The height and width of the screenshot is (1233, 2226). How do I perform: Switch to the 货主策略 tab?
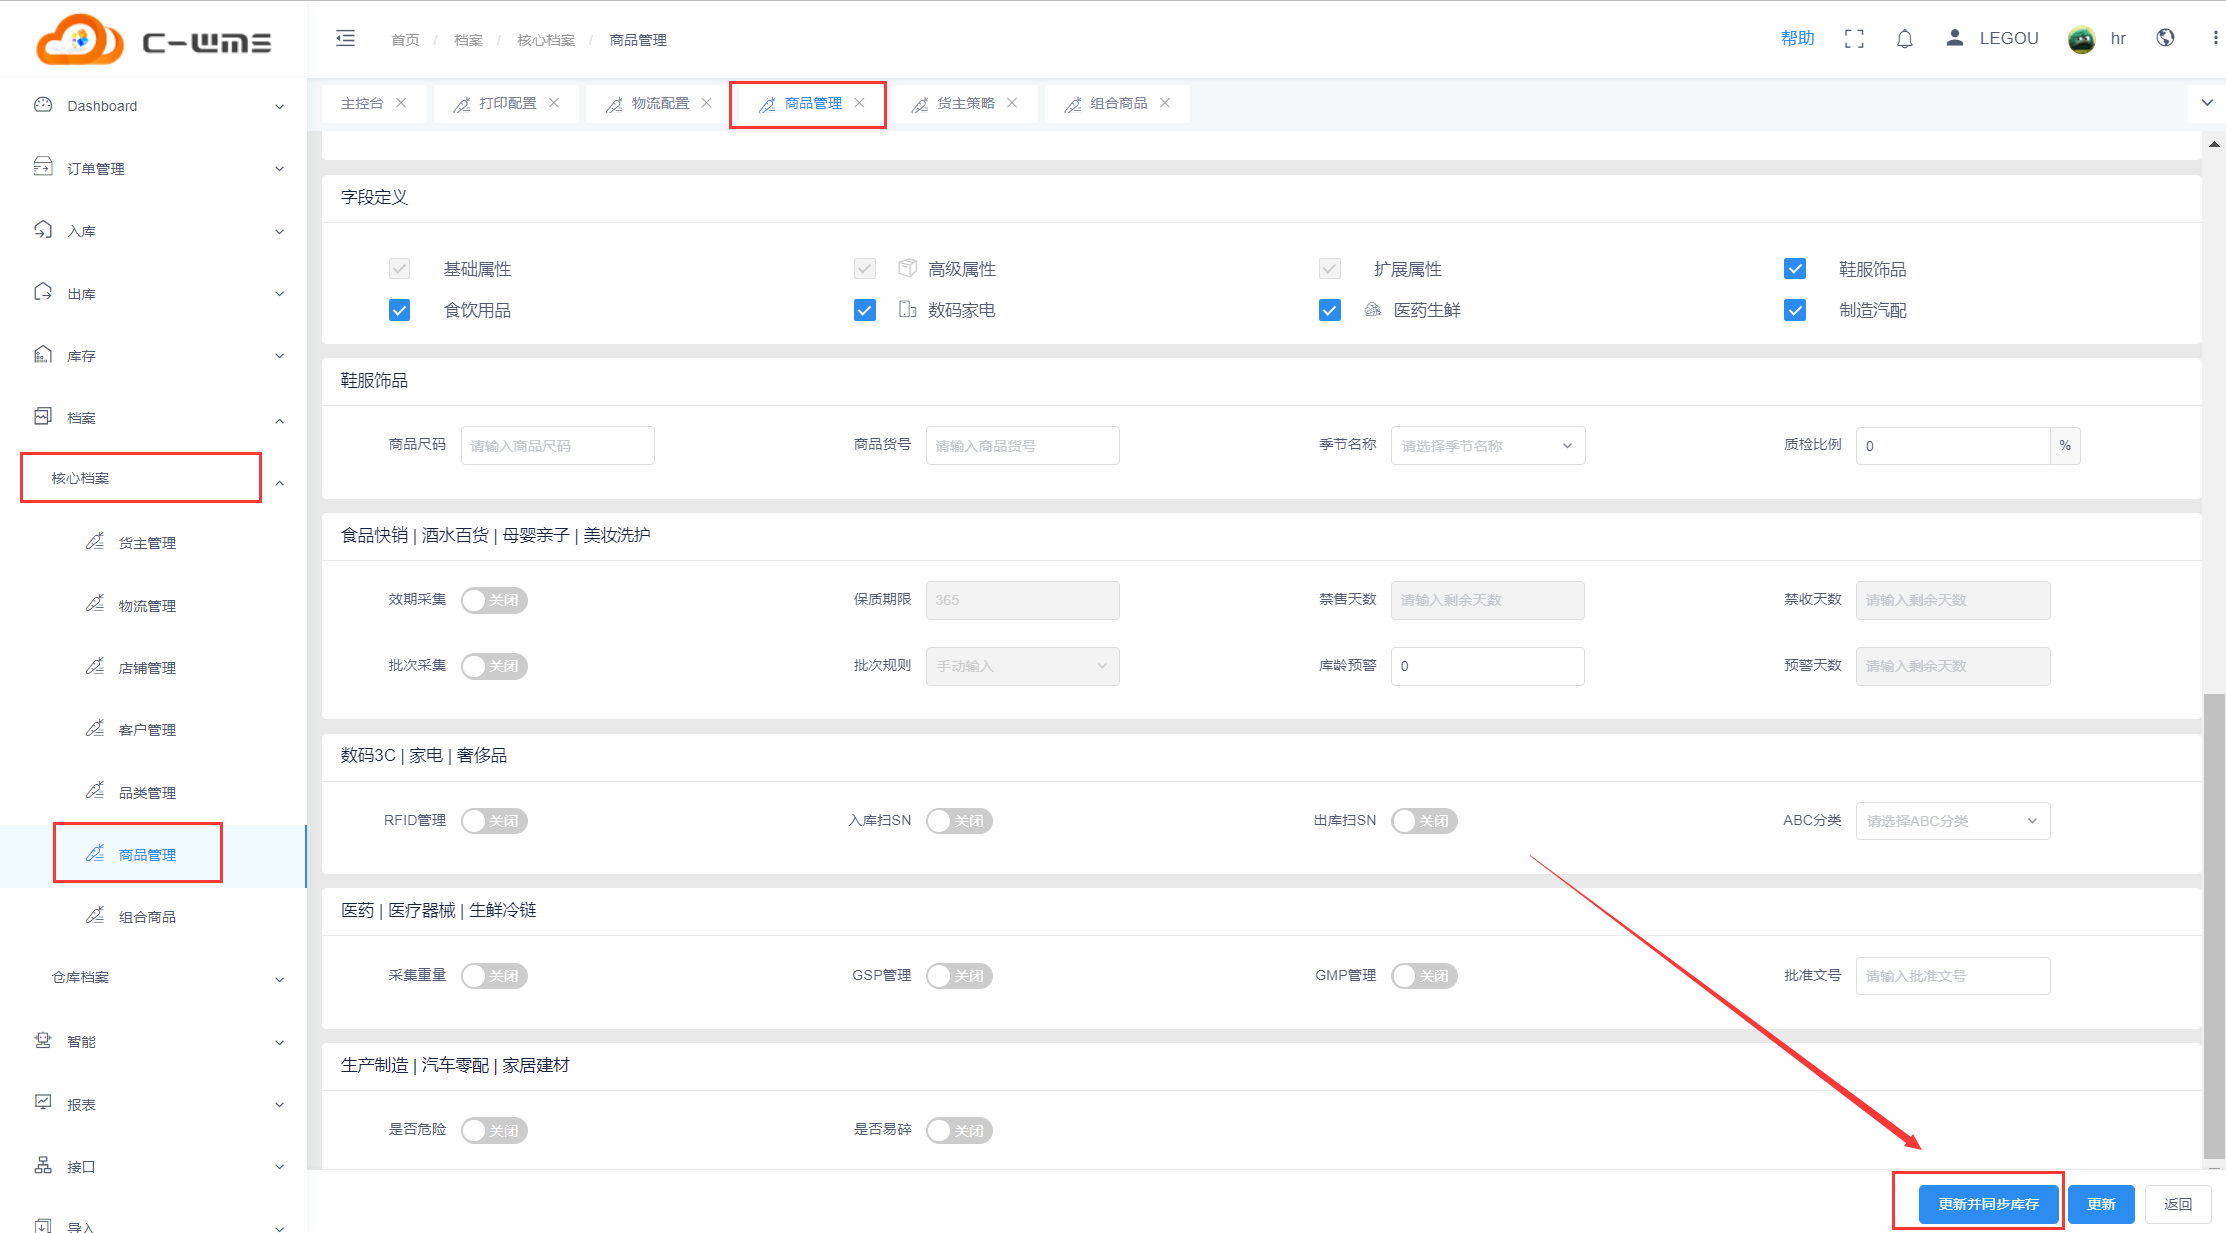coord(966,103)
